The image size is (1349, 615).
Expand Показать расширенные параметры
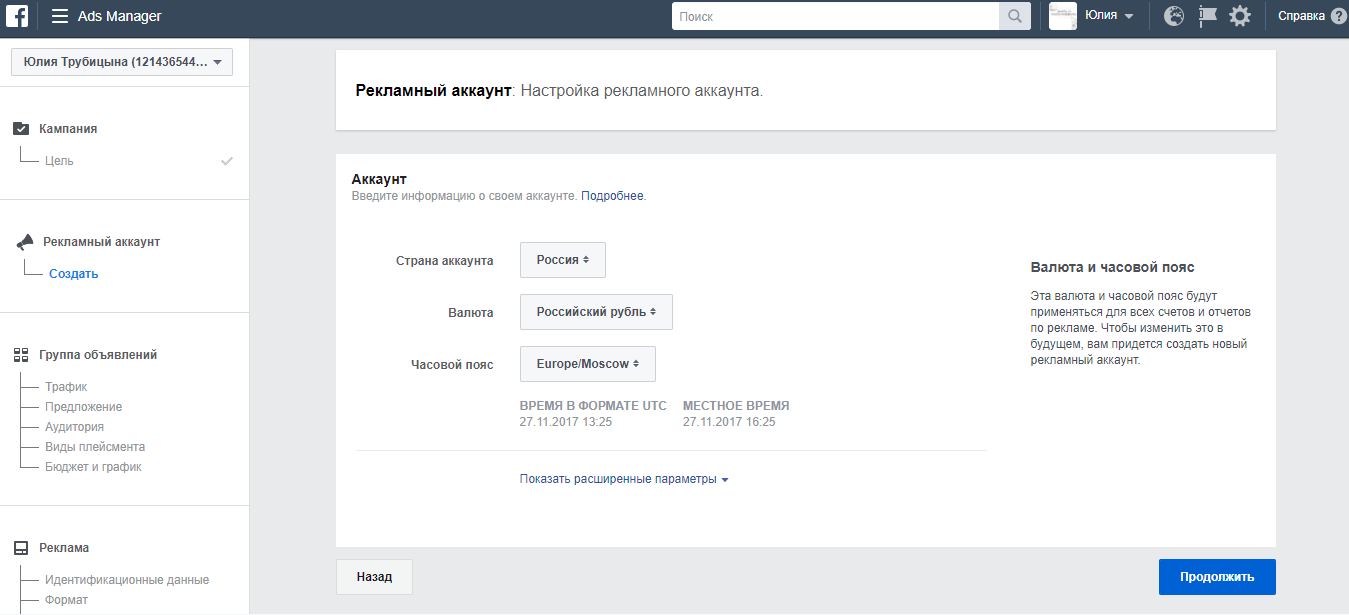pos(624,479)
